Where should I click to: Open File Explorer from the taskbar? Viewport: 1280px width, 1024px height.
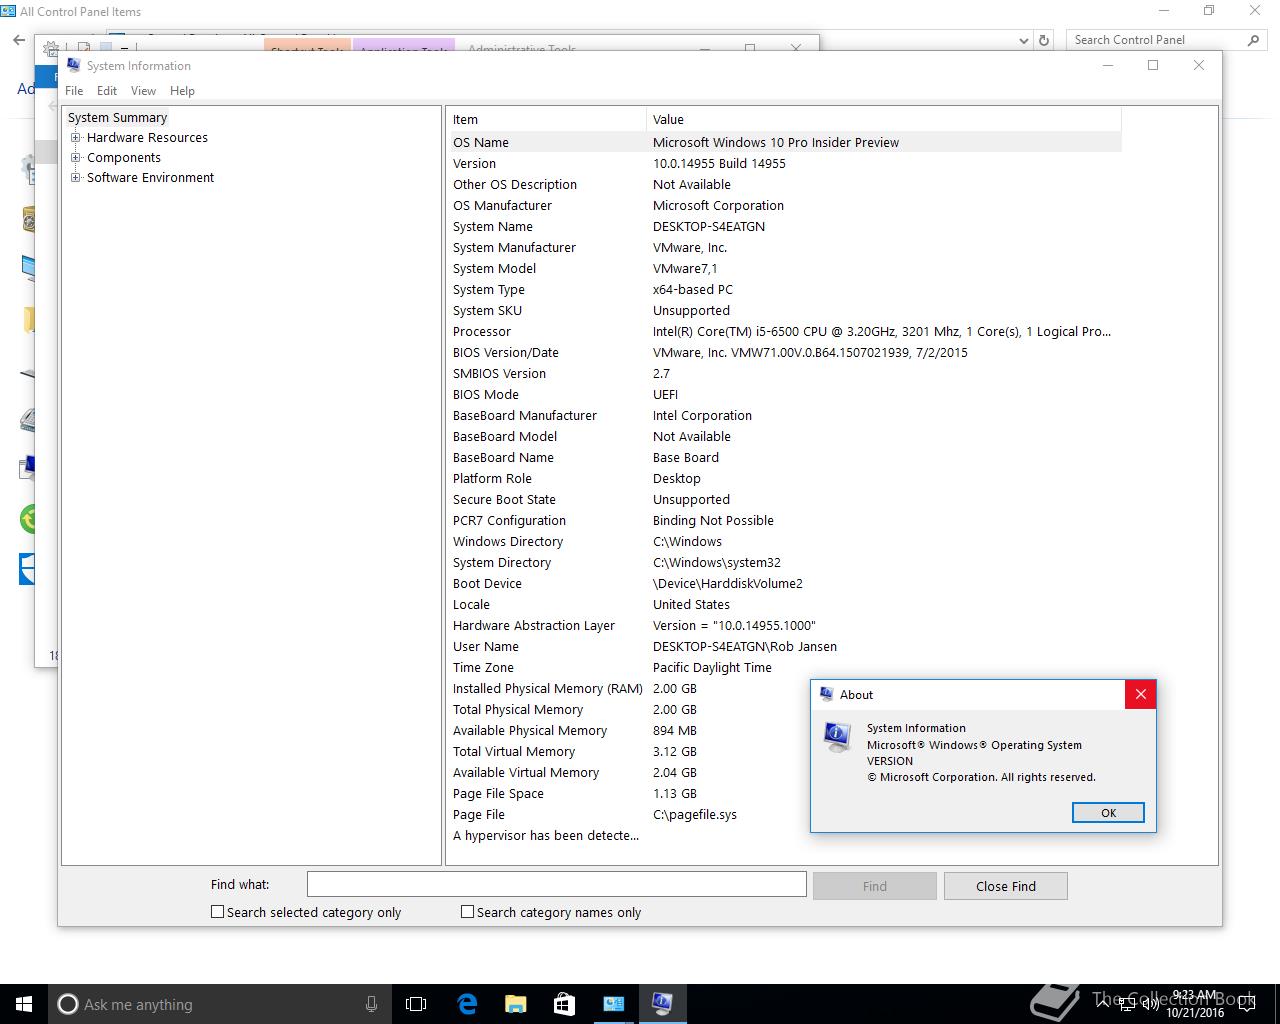click(x=515, y=1004)
